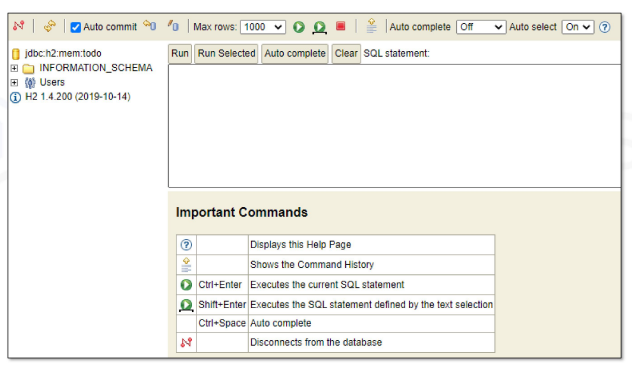Click the H2 1.4.200 version info entry
Screen dimensions: 632x367
[78, 97]
